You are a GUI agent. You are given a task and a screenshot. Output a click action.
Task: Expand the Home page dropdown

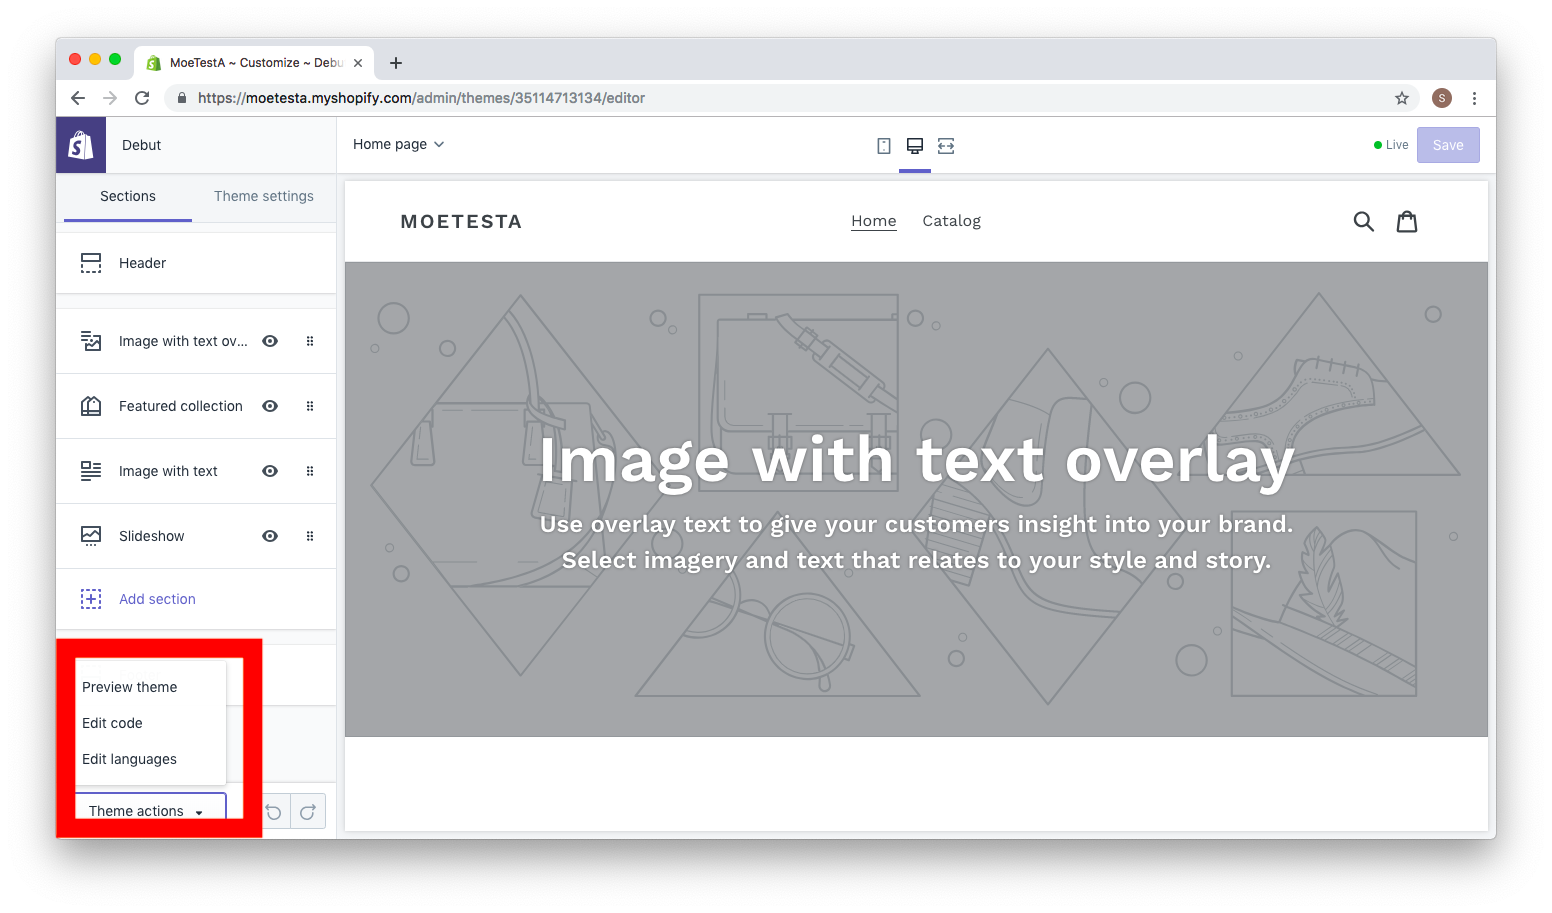[x=398, y=144]
